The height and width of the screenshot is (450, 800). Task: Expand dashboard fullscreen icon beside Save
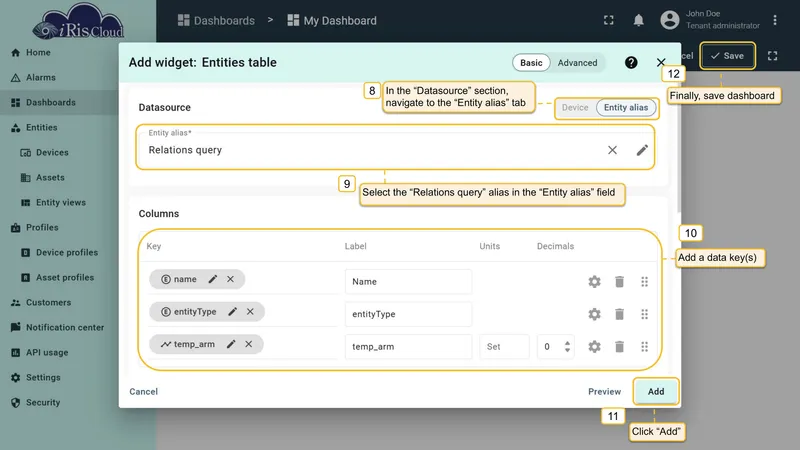[772, 56]
